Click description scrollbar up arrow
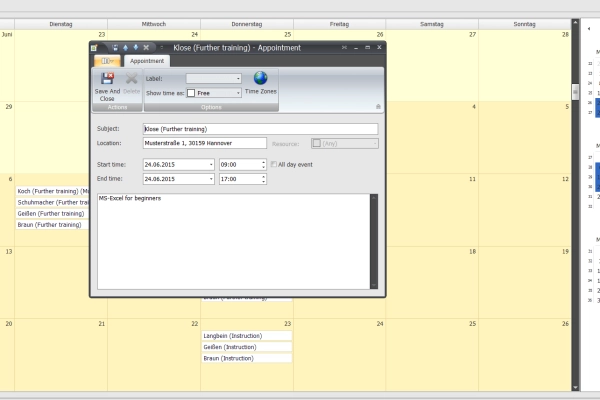600x400 pixels. [374, 198]
